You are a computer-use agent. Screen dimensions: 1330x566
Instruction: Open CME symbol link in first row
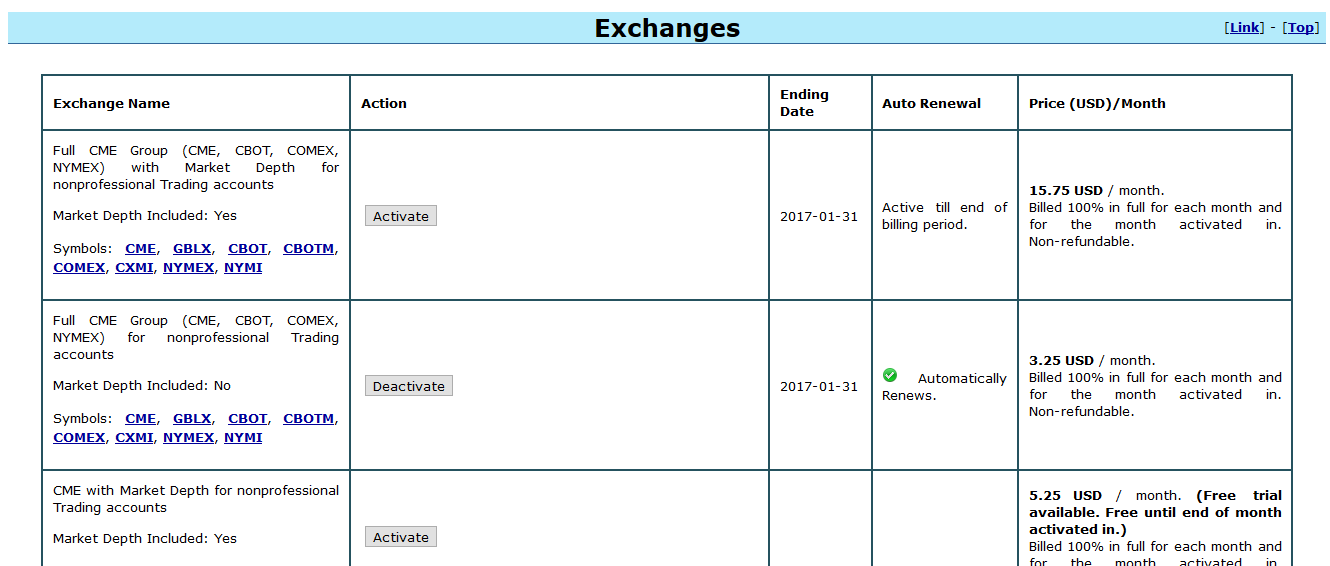(x=140, y=249)
